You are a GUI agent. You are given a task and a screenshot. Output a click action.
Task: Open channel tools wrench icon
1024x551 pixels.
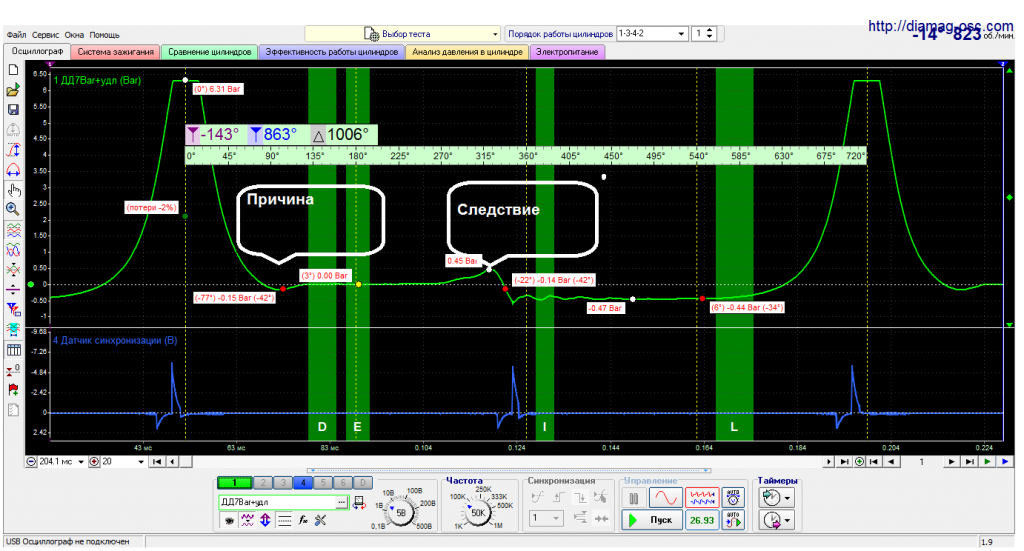tap(320, 520)
